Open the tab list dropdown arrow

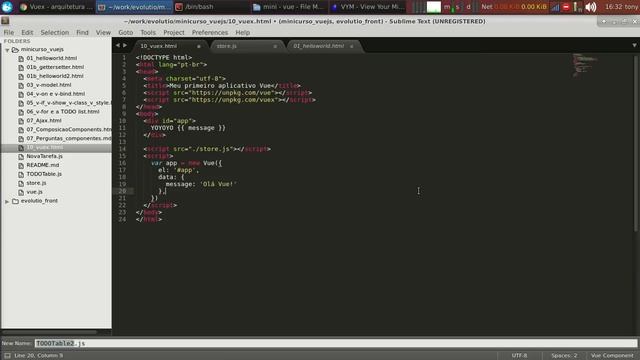[x=634, y=45]
